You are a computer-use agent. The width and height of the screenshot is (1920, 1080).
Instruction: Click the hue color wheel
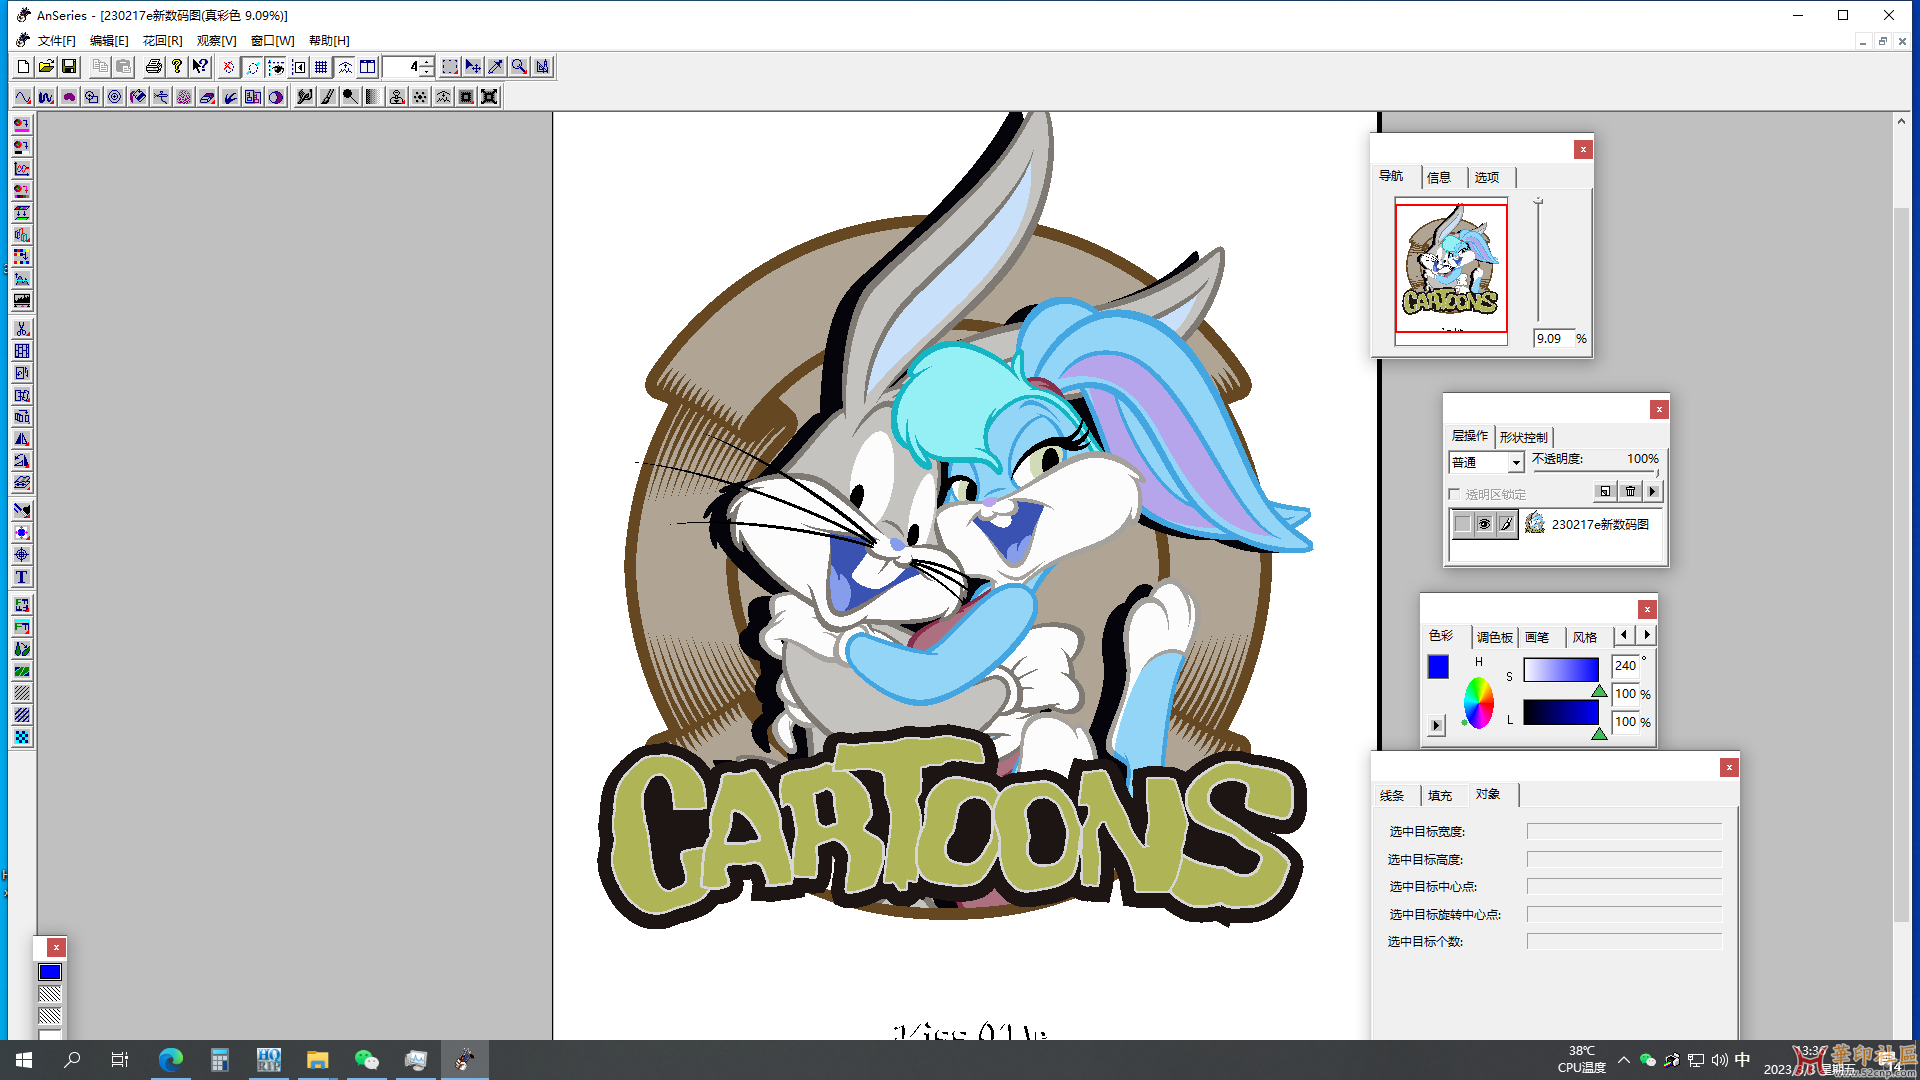1478,702
